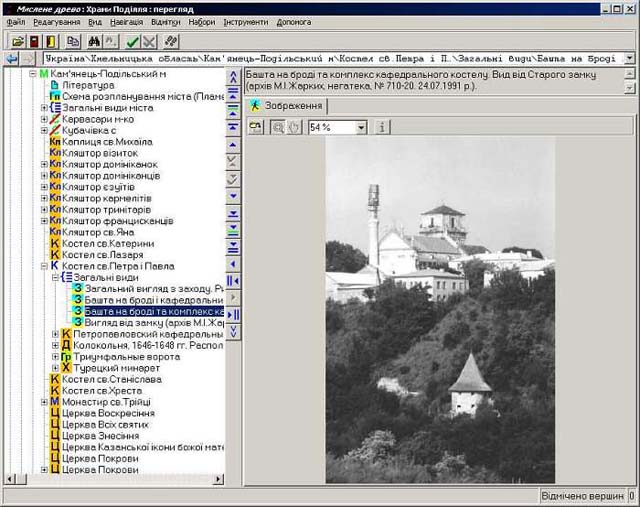Screen dimensions: 640x507
Task: Click the binoculars search icon
Action: click(95, 41)
